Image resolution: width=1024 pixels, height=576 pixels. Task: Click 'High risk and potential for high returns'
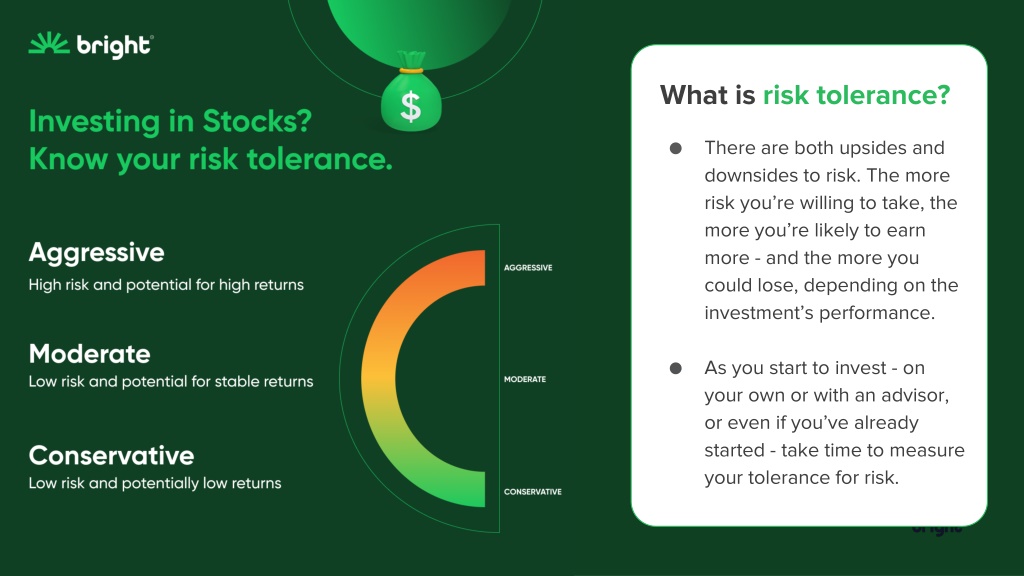166,285
